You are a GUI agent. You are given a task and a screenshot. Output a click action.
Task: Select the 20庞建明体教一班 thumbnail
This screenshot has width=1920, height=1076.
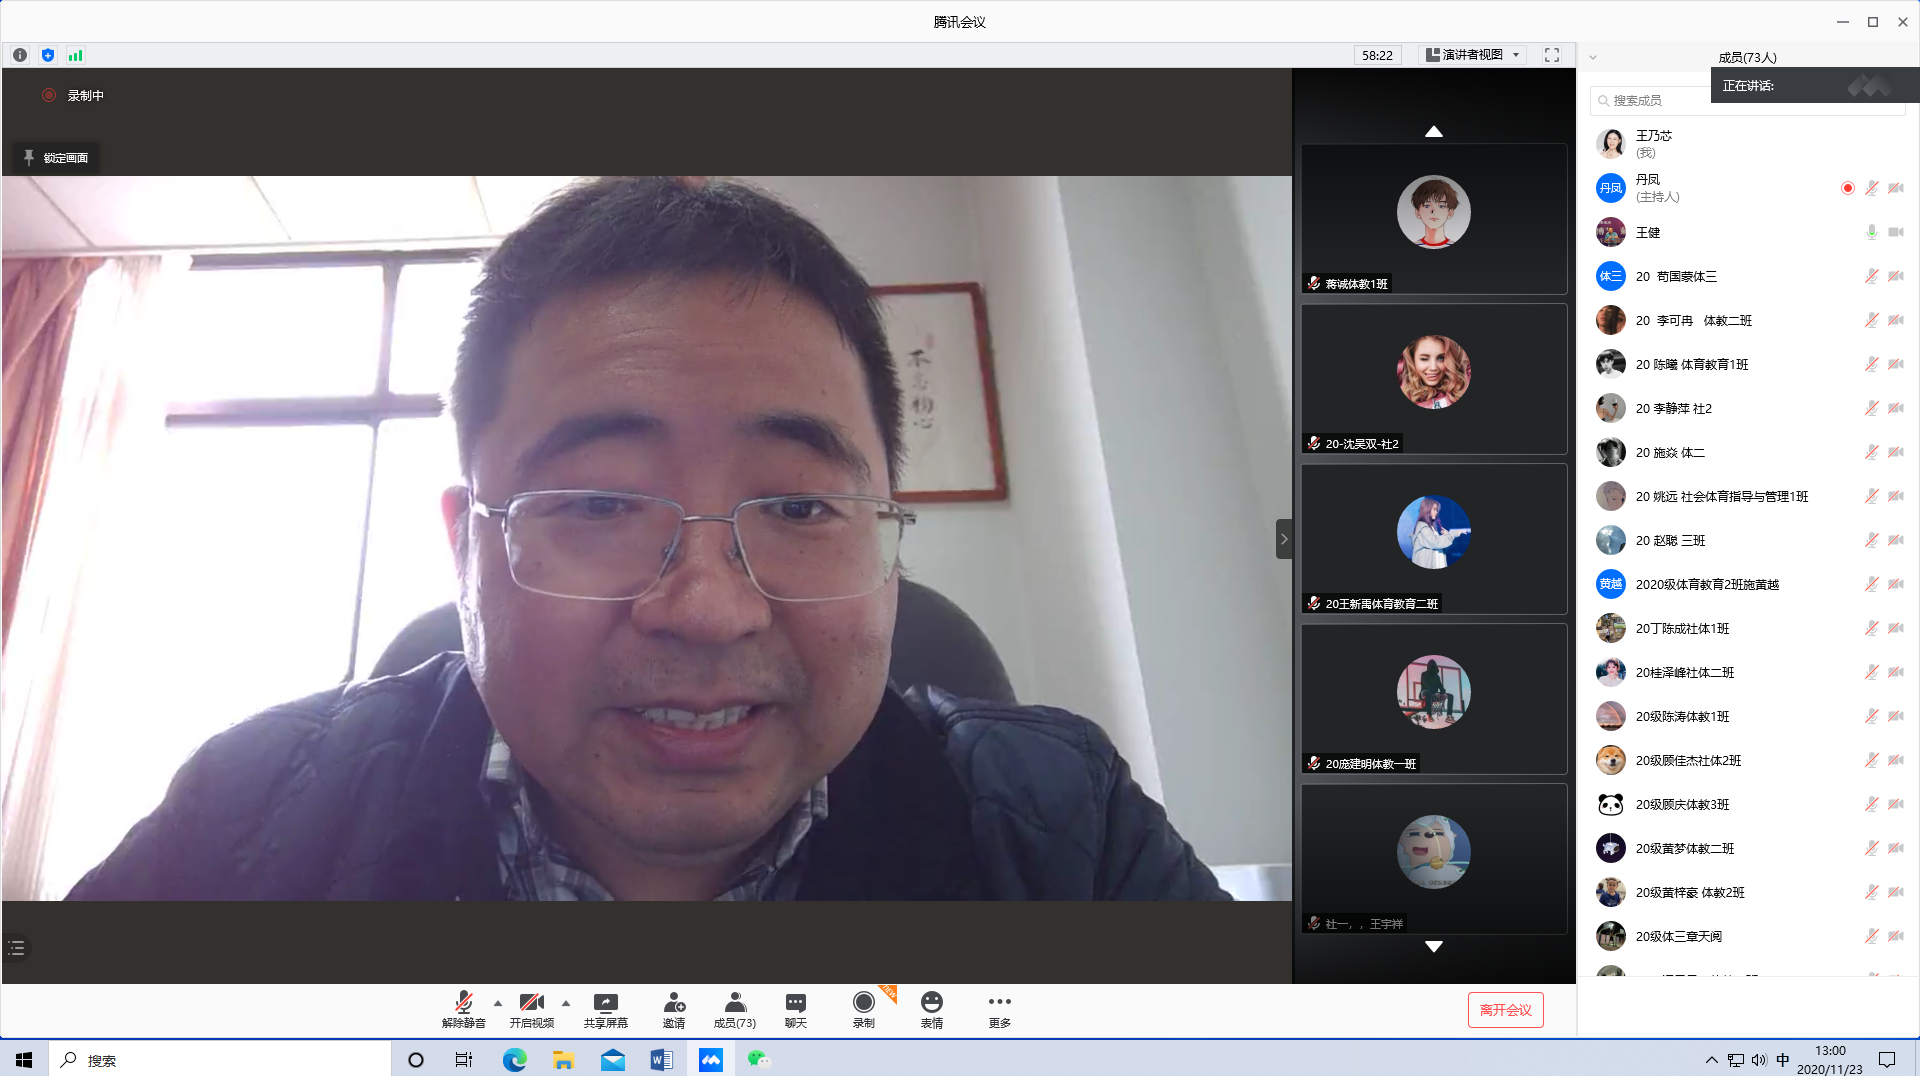[1434, 699]
